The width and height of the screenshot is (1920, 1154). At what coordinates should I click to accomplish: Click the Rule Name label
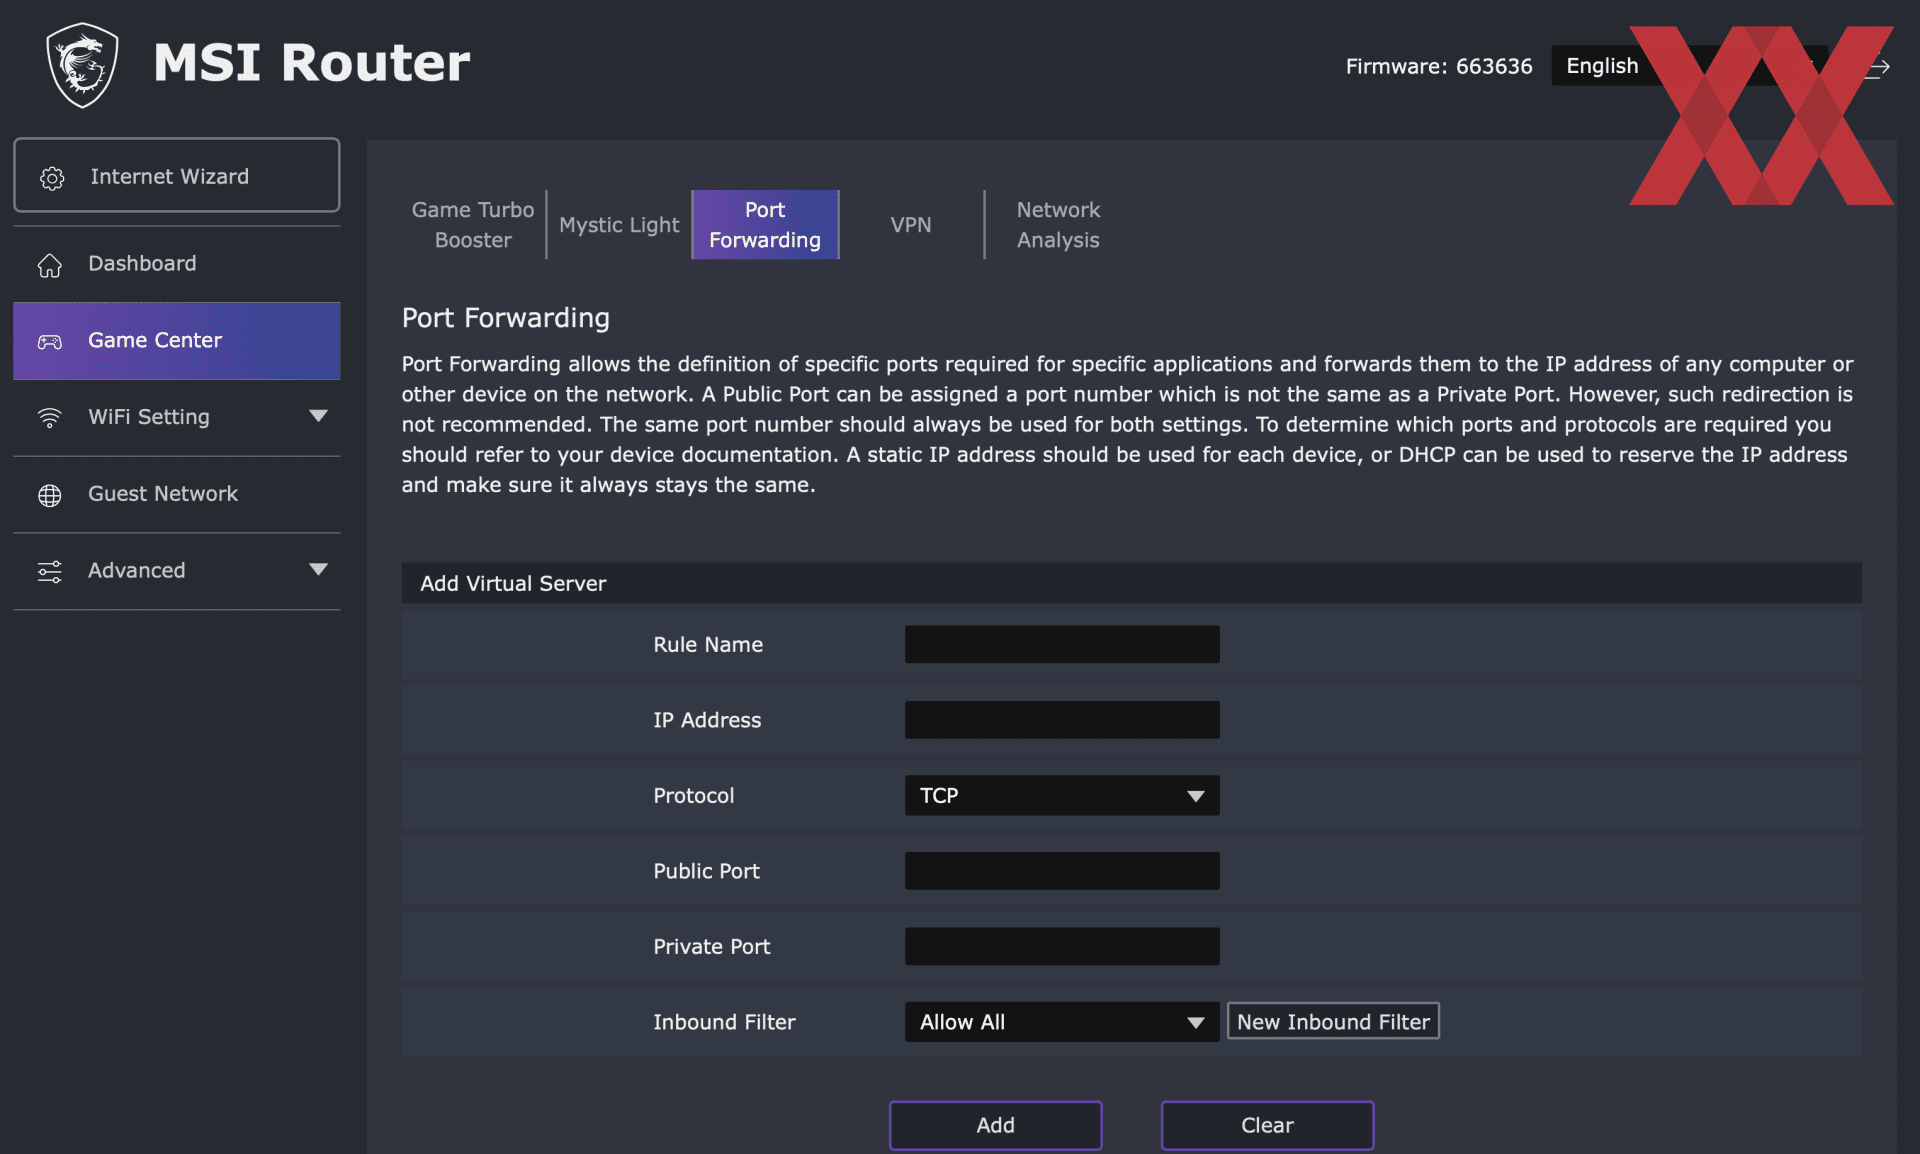708,644
